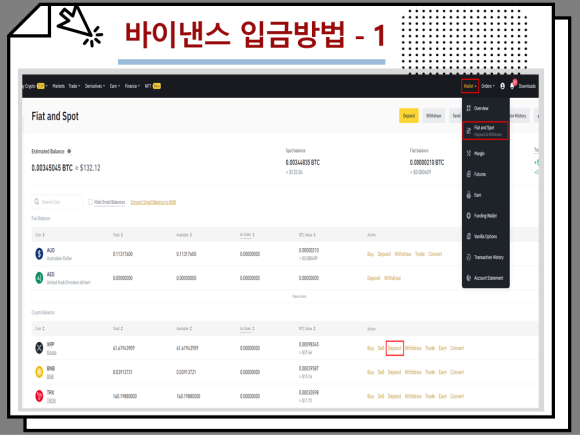580x435 pixels.
Task: Click the Futures icon in wallet menu
Action: [469, 174]
